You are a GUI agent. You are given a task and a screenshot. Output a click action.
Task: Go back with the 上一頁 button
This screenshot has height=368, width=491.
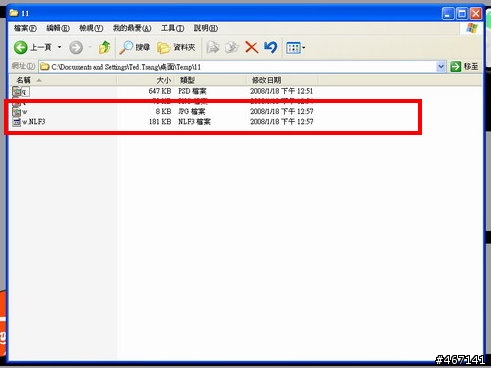coord(33,47)
